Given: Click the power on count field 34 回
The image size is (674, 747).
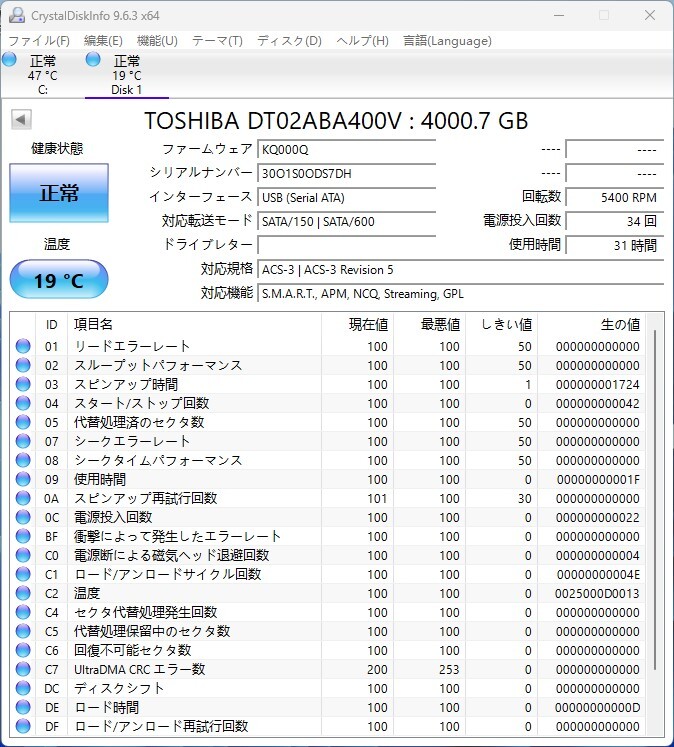Looking at the screenshot, I should pos(614,222).
